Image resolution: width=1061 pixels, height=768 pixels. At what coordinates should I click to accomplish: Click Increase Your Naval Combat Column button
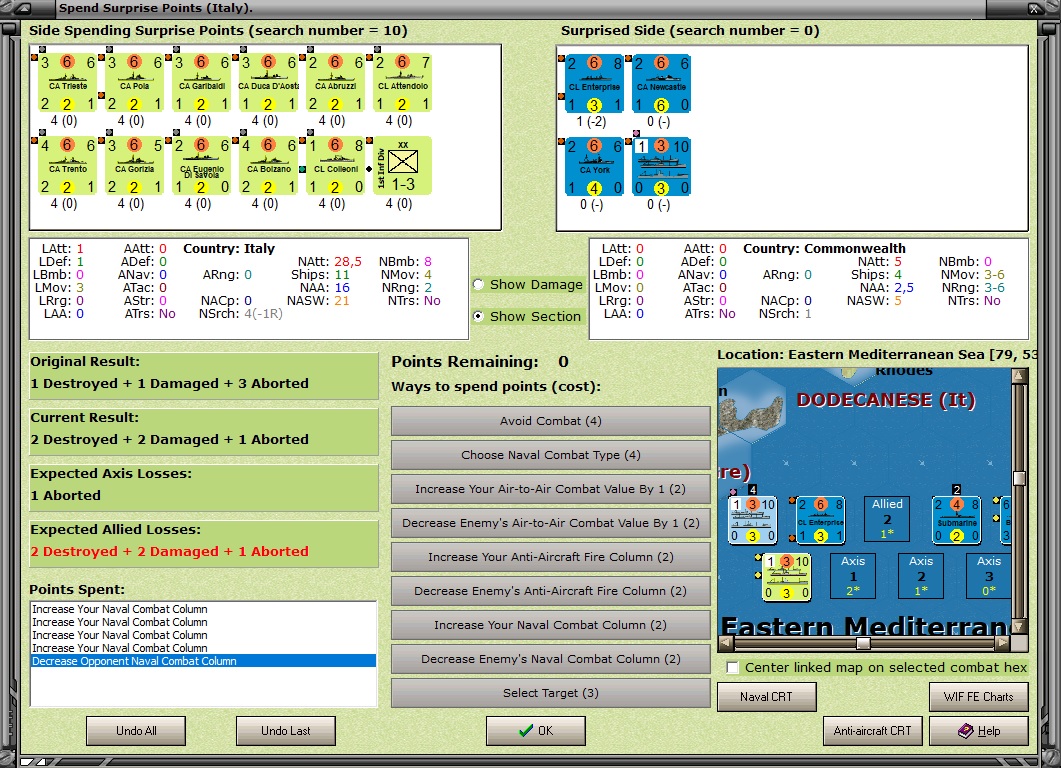pyautogui.click(x=551, y=625)
